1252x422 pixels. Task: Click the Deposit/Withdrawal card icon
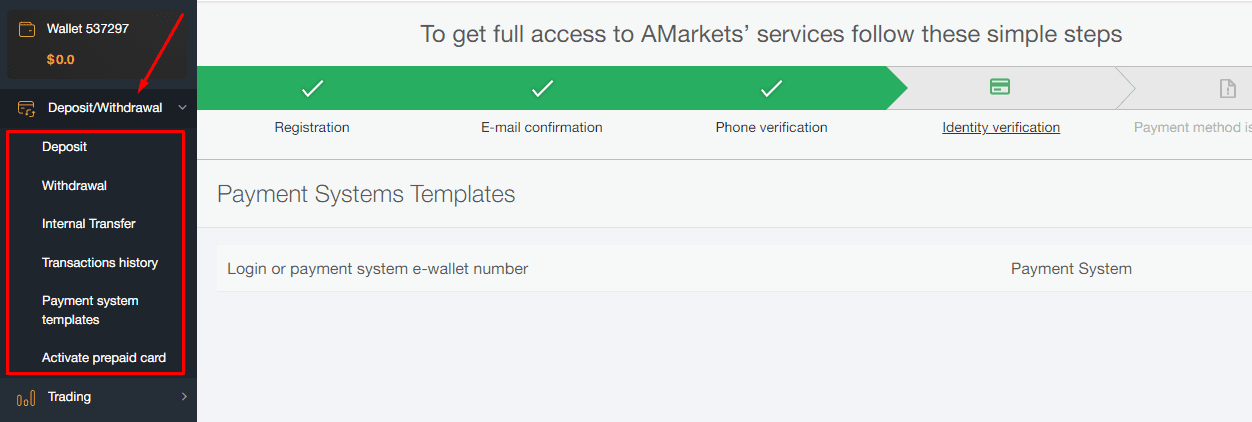click(27, 108)
